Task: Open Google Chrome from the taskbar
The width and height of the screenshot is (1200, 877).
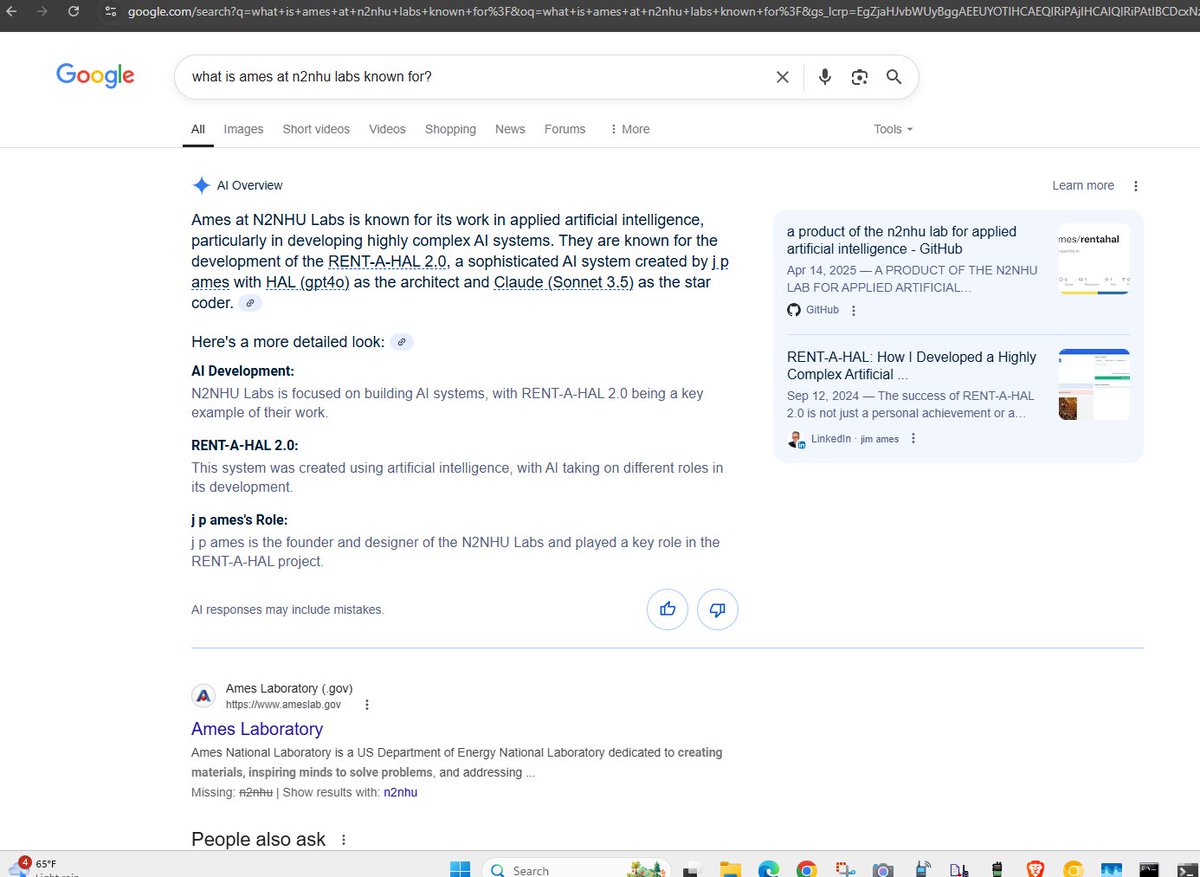Action: click(806, 869)
